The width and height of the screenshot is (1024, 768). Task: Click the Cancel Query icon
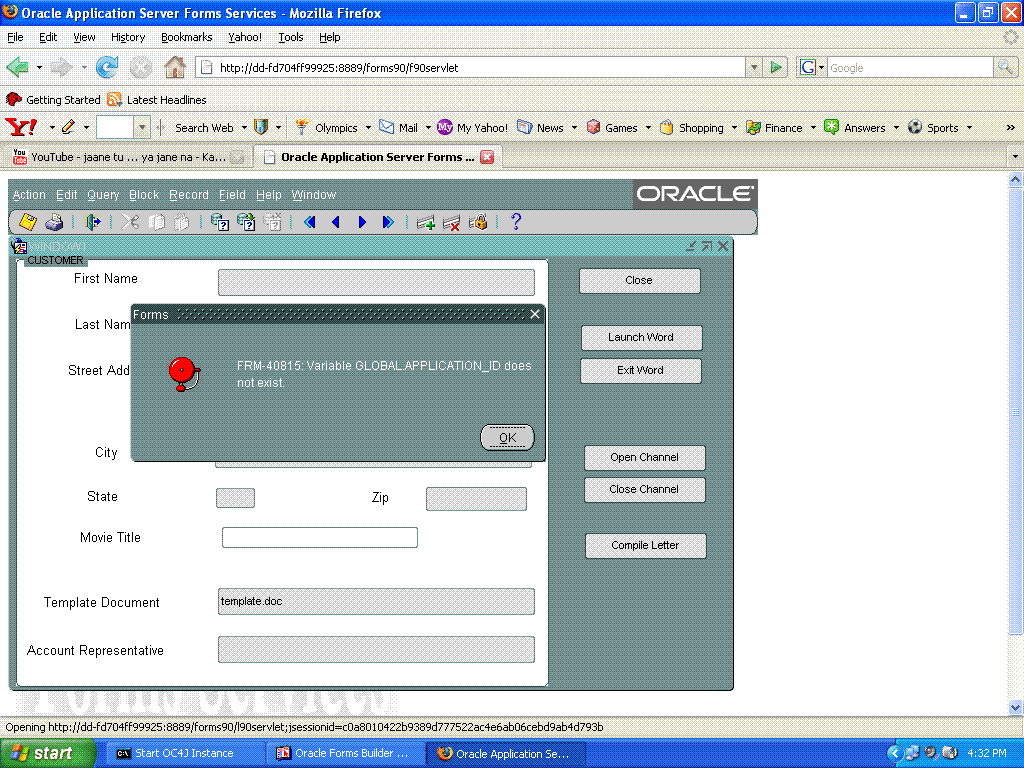click(272, 222)
